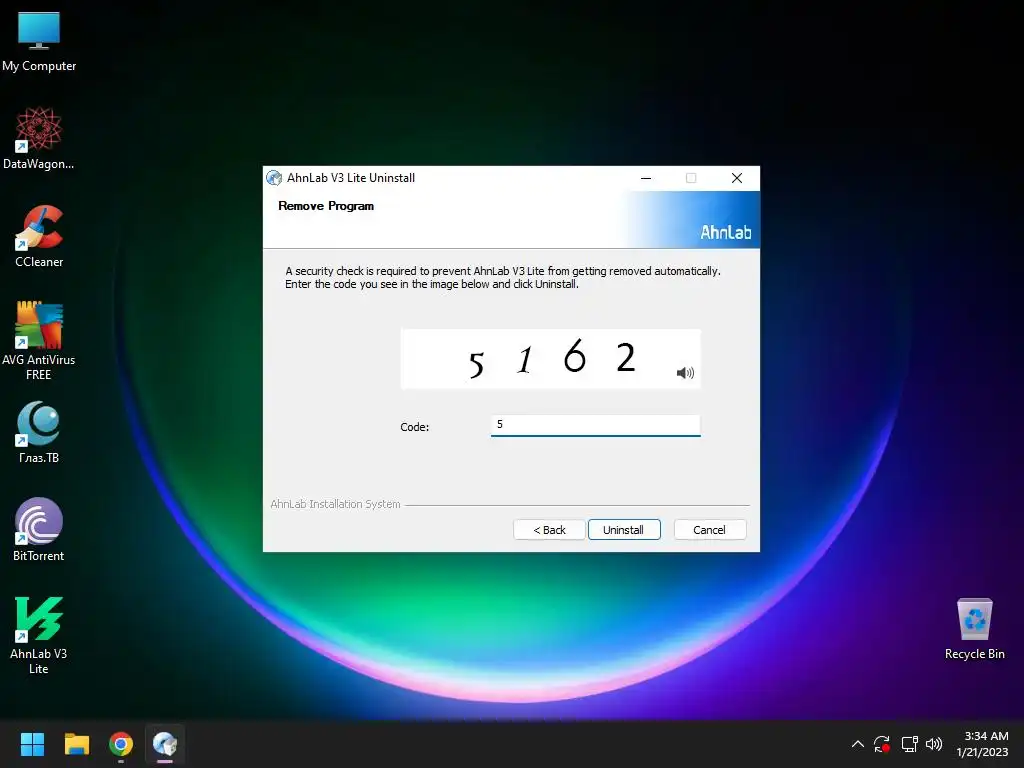
Task: Click the 'AhnLab Installation System' text
Action: point(335,504)
